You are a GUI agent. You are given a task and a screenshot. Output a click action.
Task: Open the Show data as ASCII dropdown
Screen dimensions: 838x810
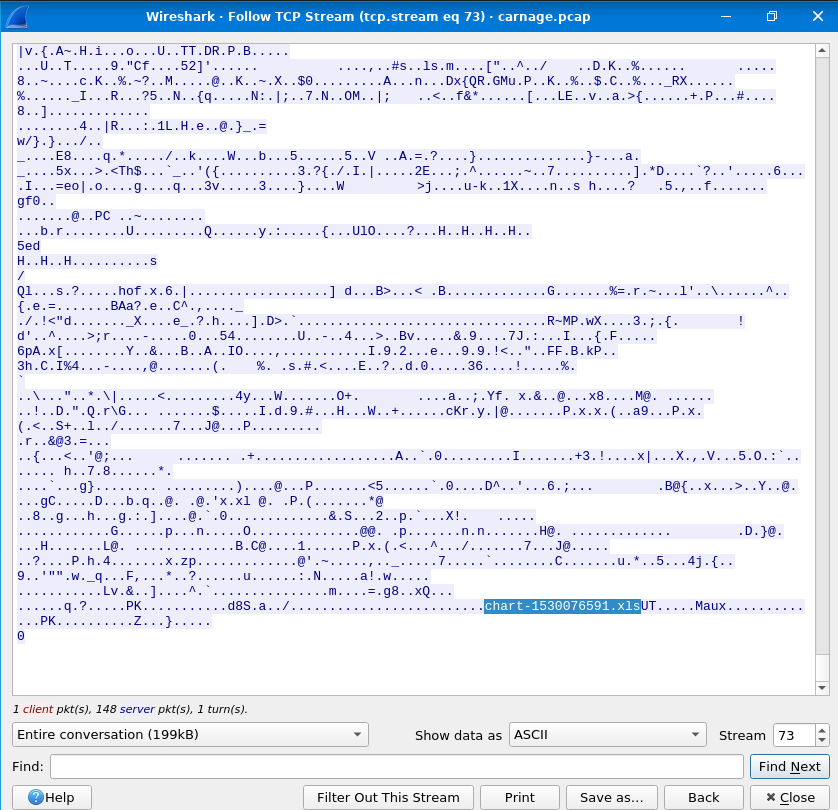point(608,735)
